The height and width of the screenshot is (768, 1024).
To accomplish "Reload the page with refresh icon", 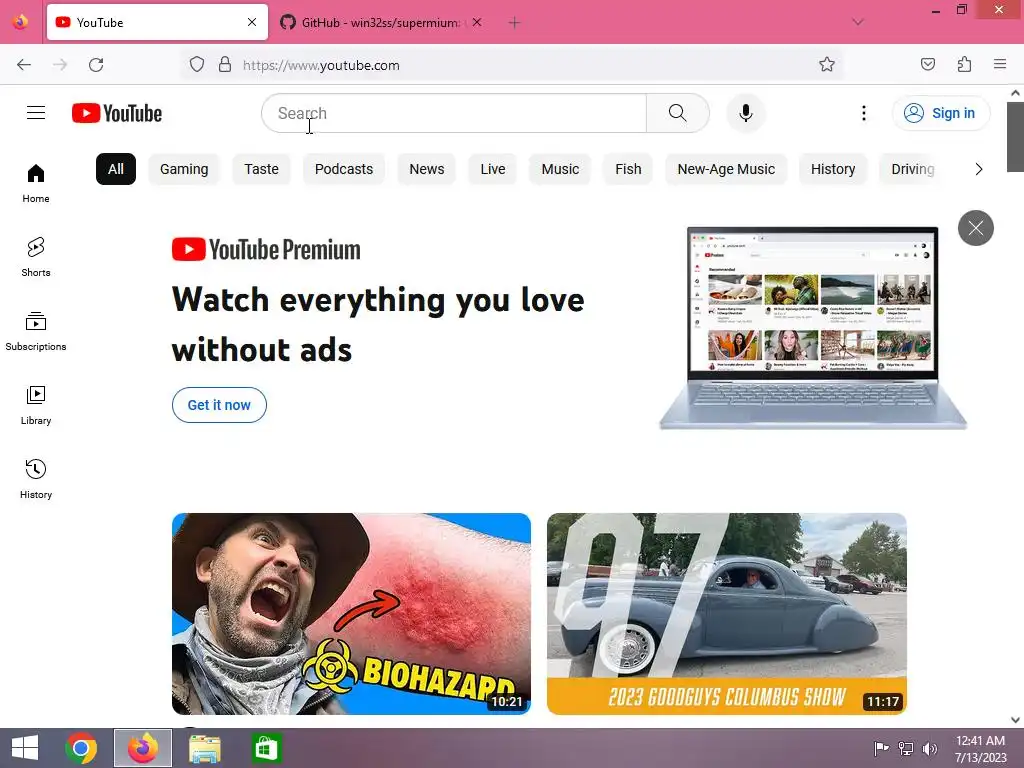I will point(96,65).
